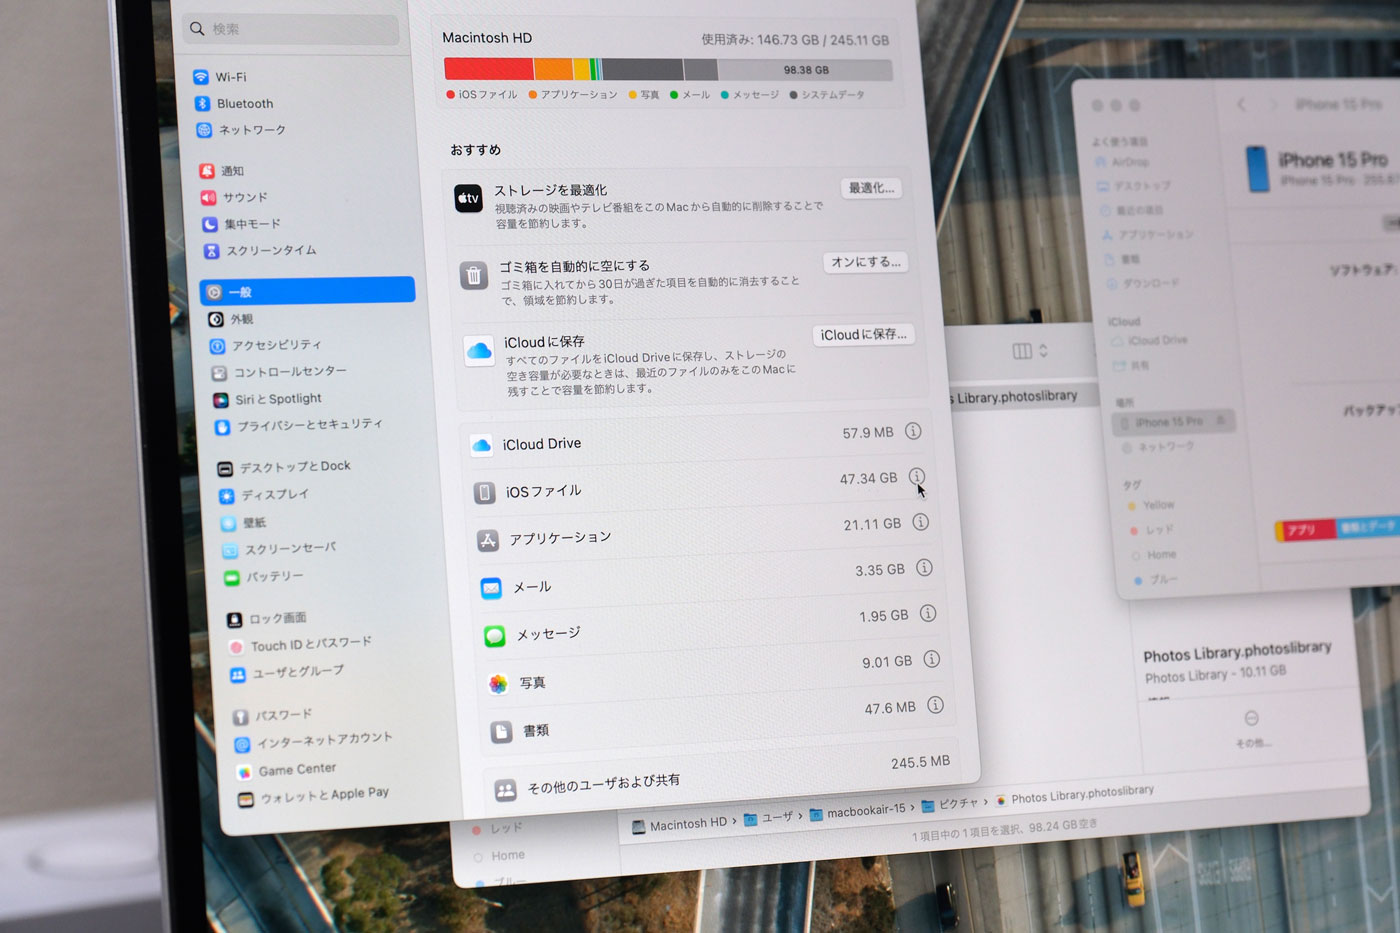This screenshot has width=1400, height=933.
Task: Open プライバシーとセキュリティ settings
Action: (298, 426)
